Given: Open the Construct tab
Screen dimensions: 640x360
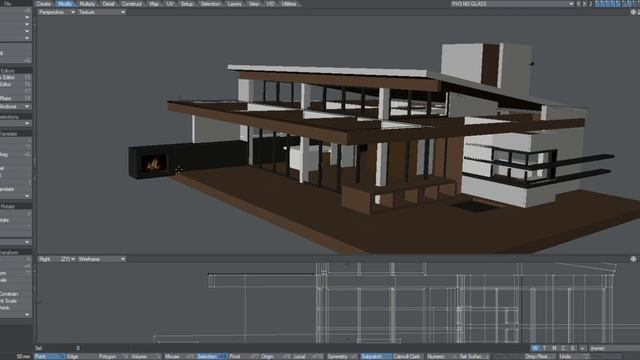Looking at the screenshot, I should 132,4.
